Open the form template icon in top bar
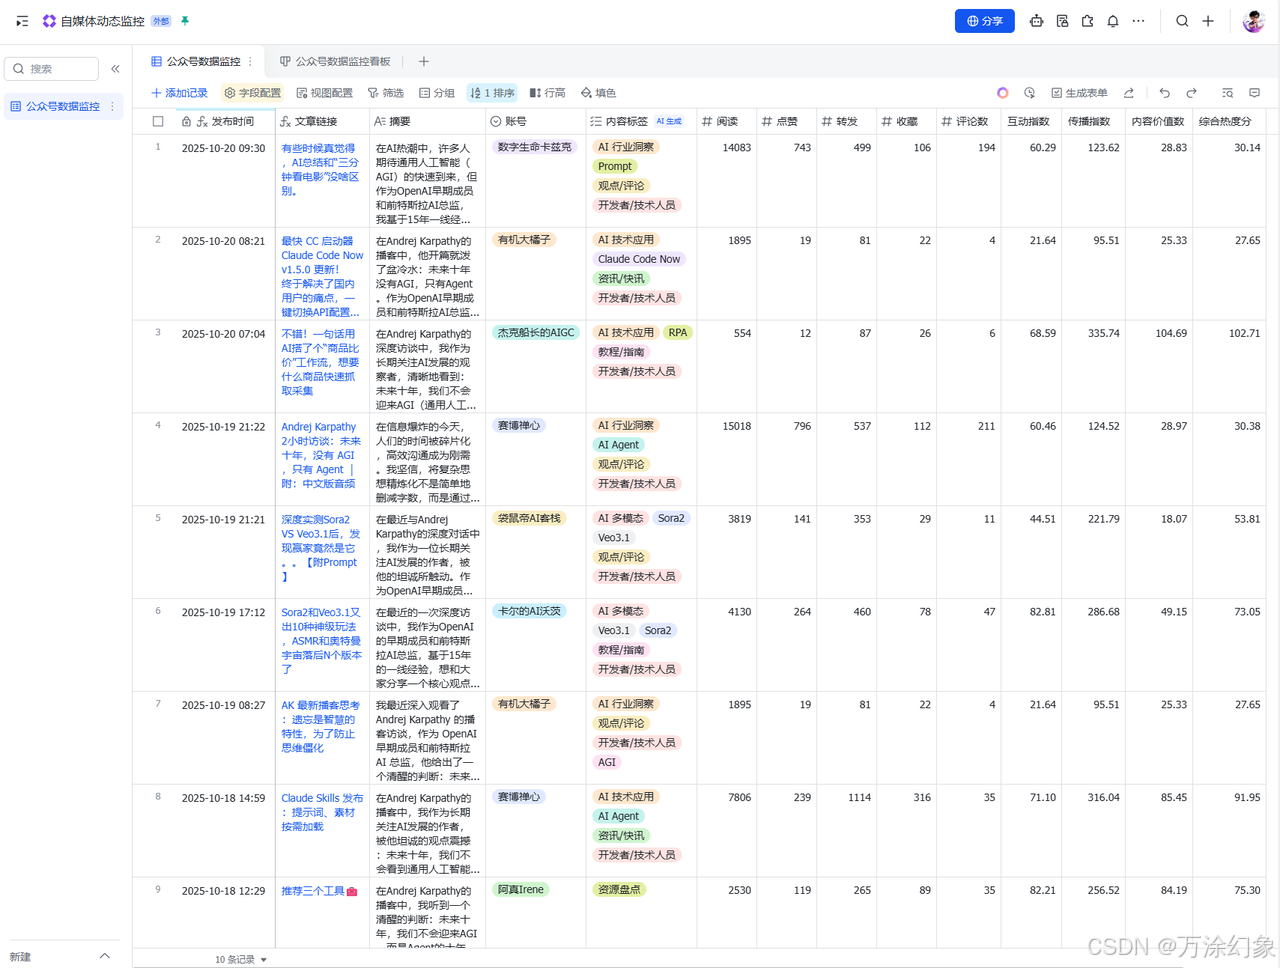Image resolution: width=1280 pixels, height=968 pixels. pos(1062,21)
